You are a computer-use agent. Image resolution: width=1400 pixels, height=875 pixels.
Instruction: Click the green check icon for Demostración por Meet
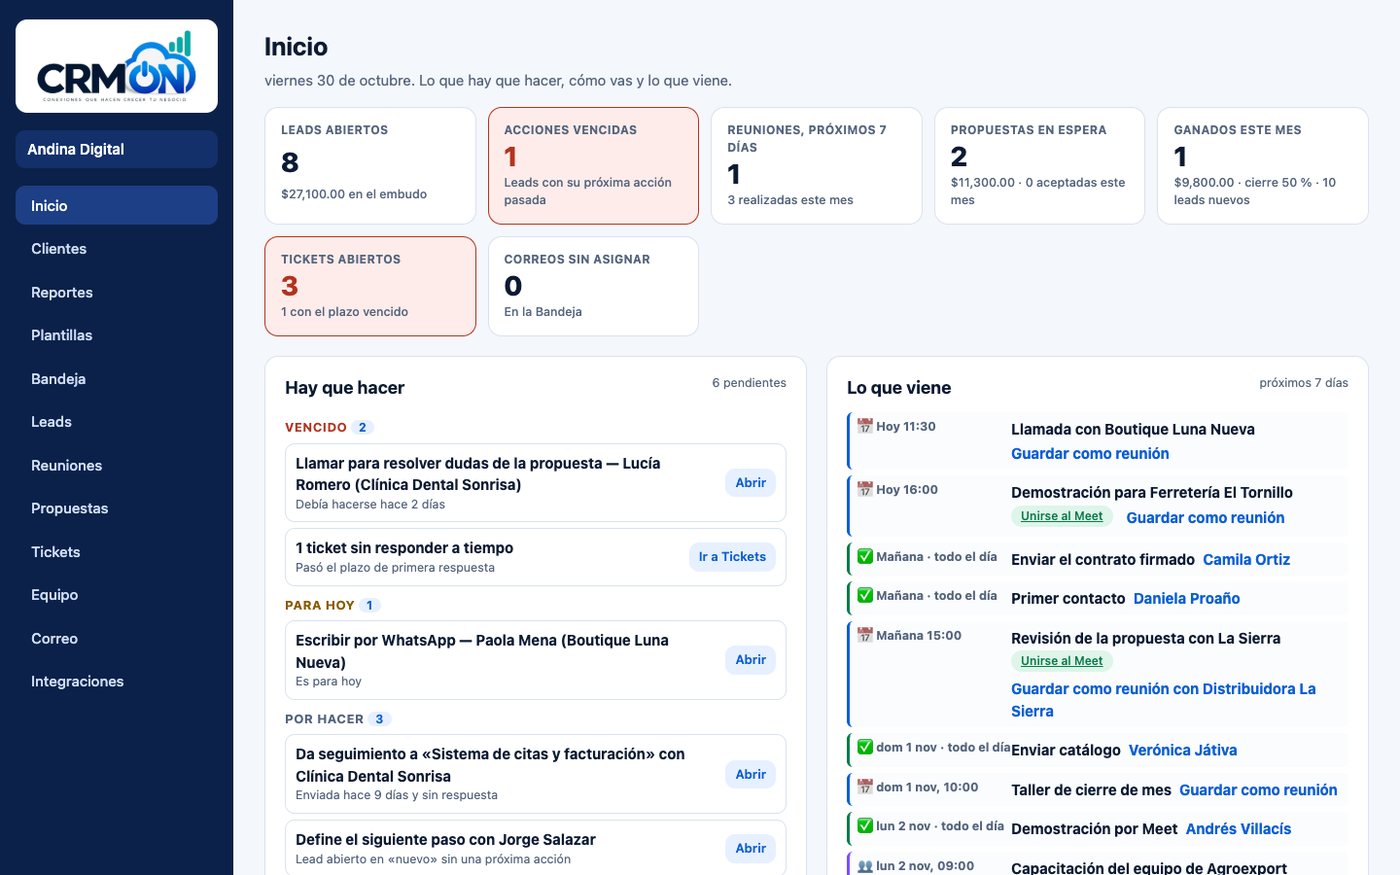[865, 826]
